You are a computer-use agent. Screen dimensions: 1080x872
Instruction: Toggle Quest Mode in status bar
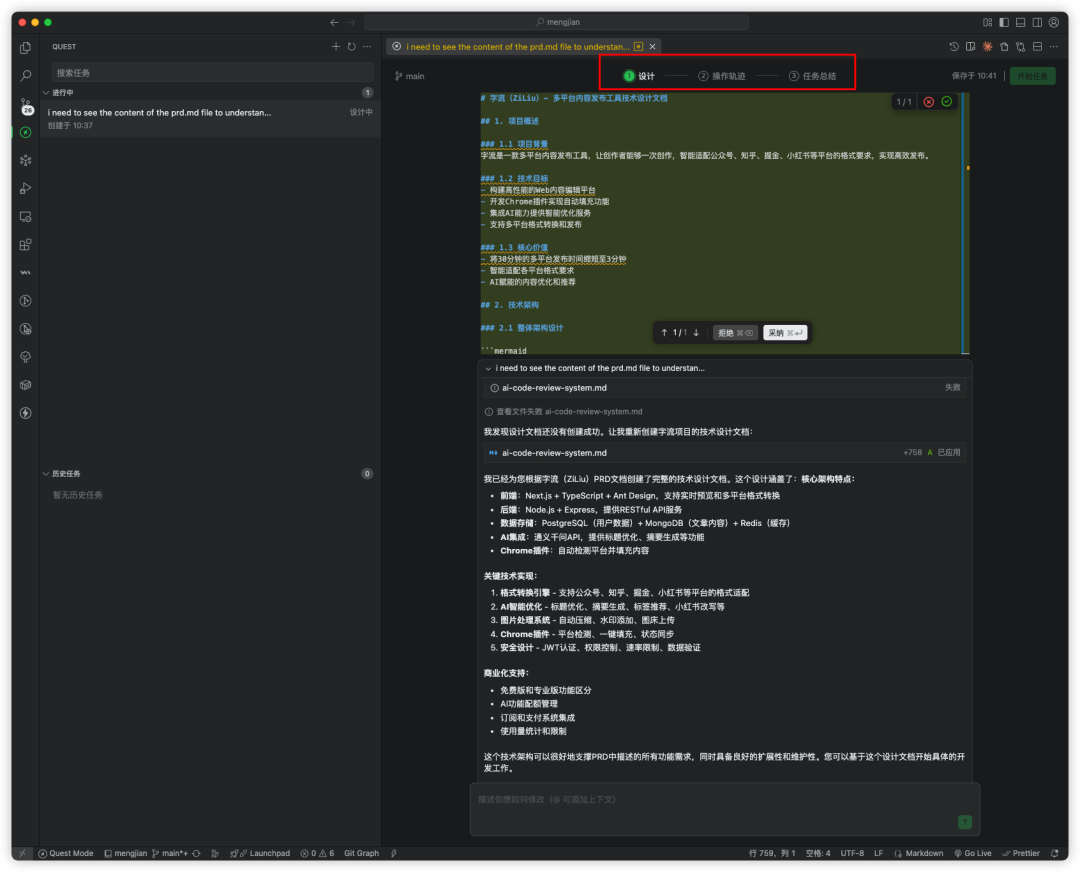[66, 853]
